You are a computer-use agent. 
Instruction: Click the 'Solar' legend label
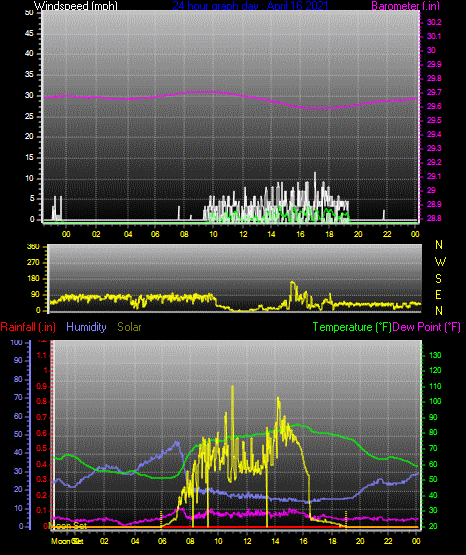click(129, 327)
